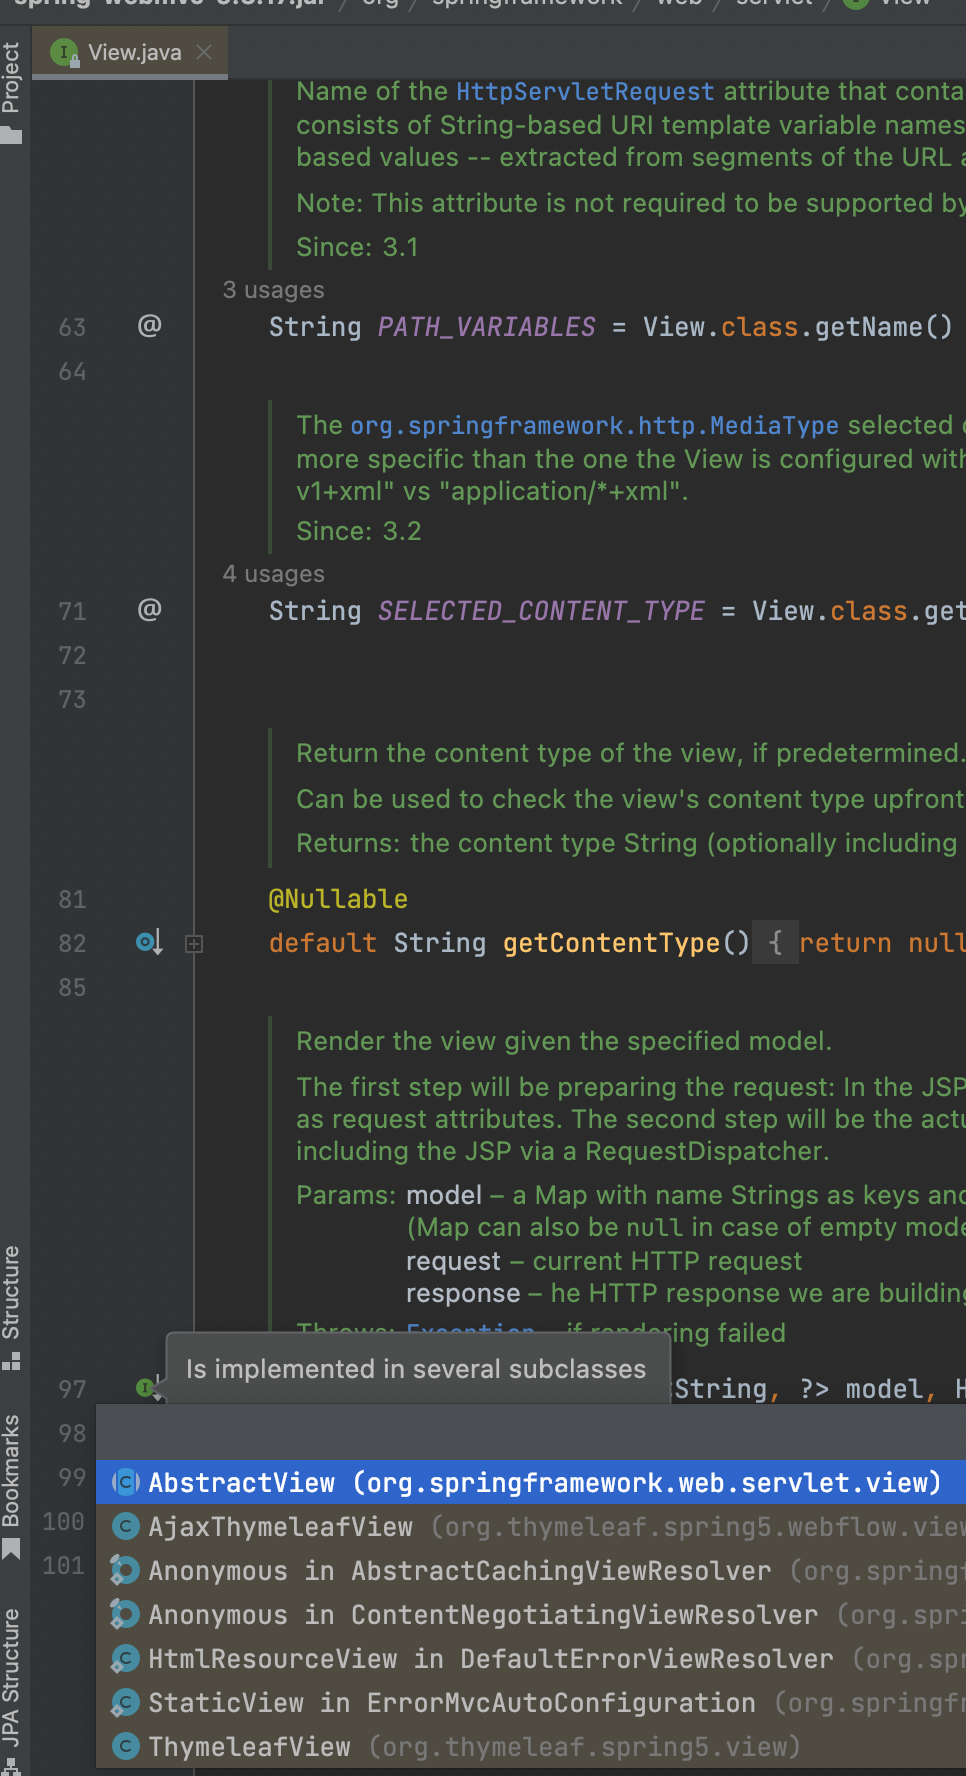This screenshot has width=966, height=1776.
Task: Choose AjaxThymeleafView from the popup list
Action: tap(280, 1527)
